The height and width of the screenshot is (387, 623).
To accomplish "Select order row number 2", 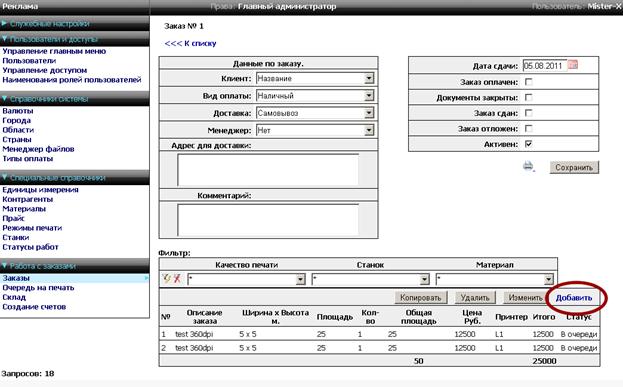I will [379, 348].
